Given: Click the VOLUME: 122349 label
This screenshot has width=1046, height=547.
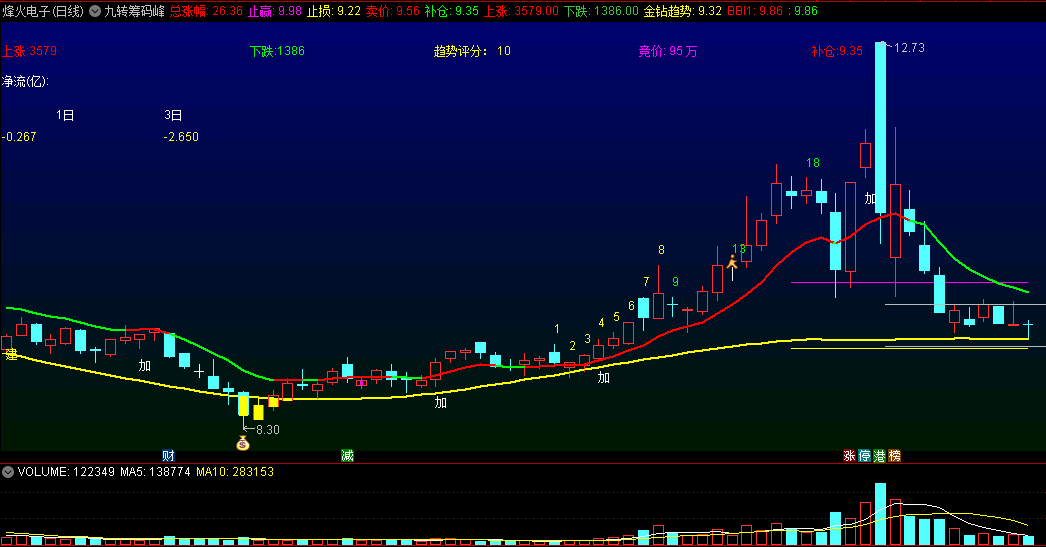Looking at the screenshot, I should pyautogui.click(x=67, y=472).
